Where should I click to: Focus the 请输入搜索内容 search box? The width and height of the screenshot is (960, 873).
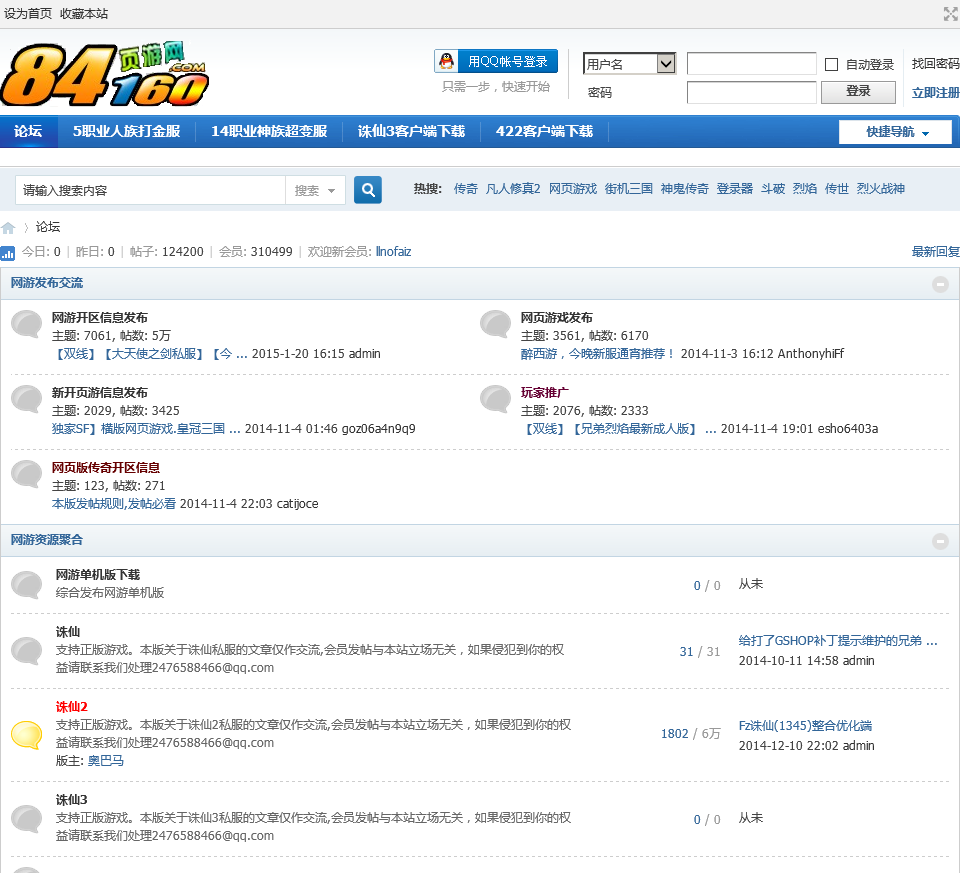tap(151, 190)
